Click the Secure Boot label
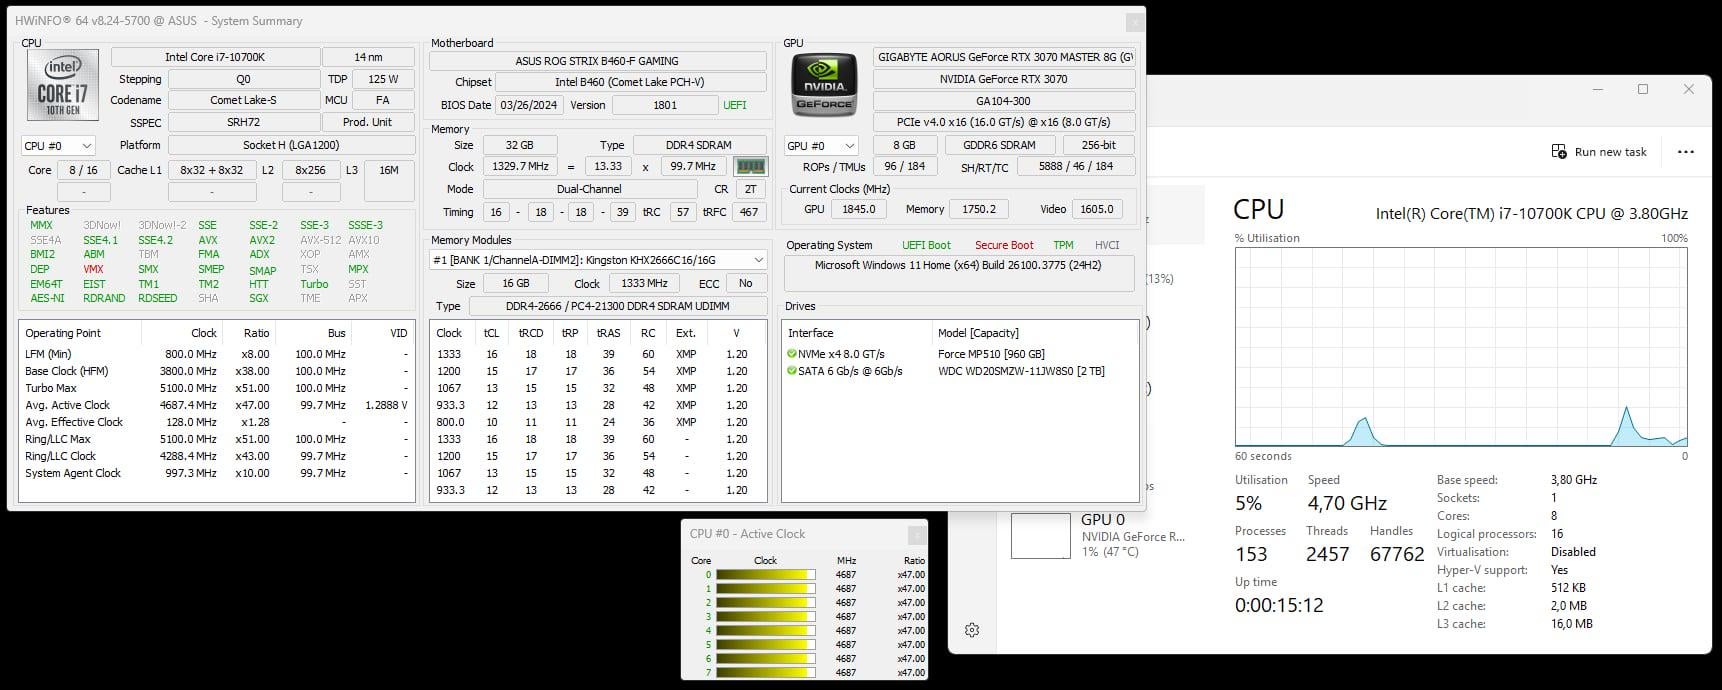This screenshot has height=690, width=1722. point(1004,245)
